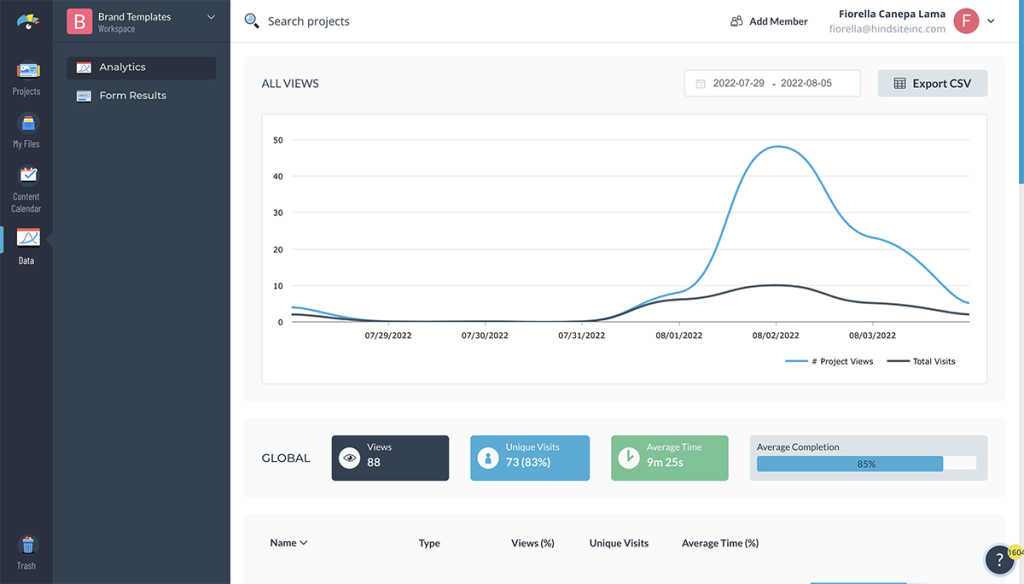Select the Views stat card
This screenshot has height=584, width=1024.
[390, 458]
